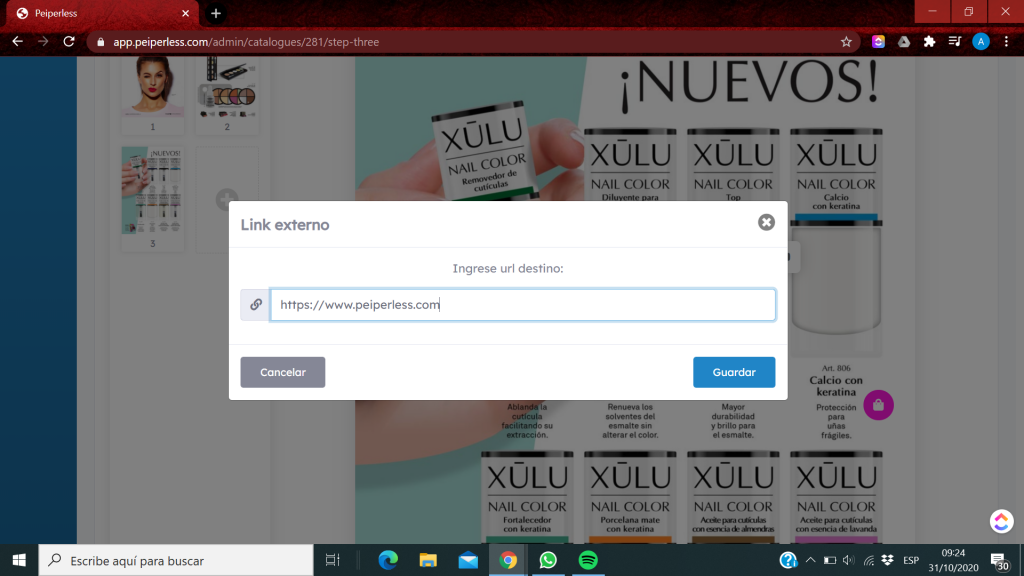The image size is (1024, 576).
Task: Go forward with the browser forward arrow
Action: coord(43,42)
